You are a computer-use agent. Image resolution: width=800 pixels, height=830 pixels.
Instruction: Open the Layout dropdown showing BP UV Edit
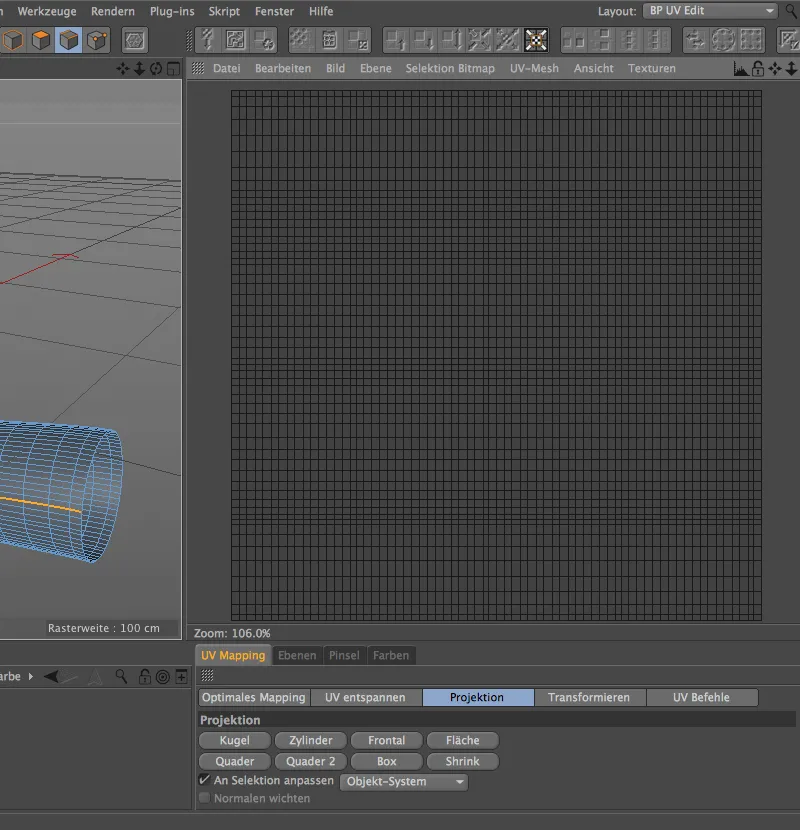710,11
